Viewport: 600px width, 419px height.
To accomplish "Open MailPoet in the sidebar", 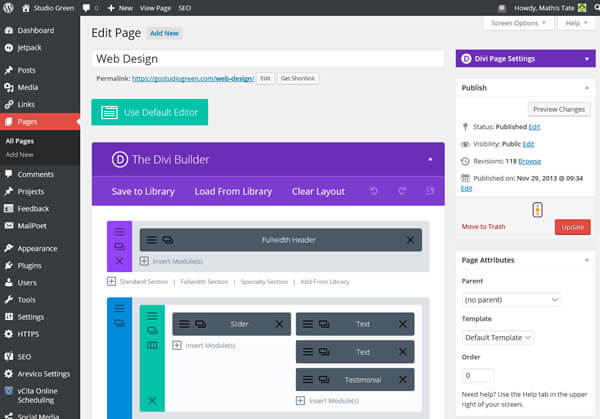I will (x=32, y=226).
